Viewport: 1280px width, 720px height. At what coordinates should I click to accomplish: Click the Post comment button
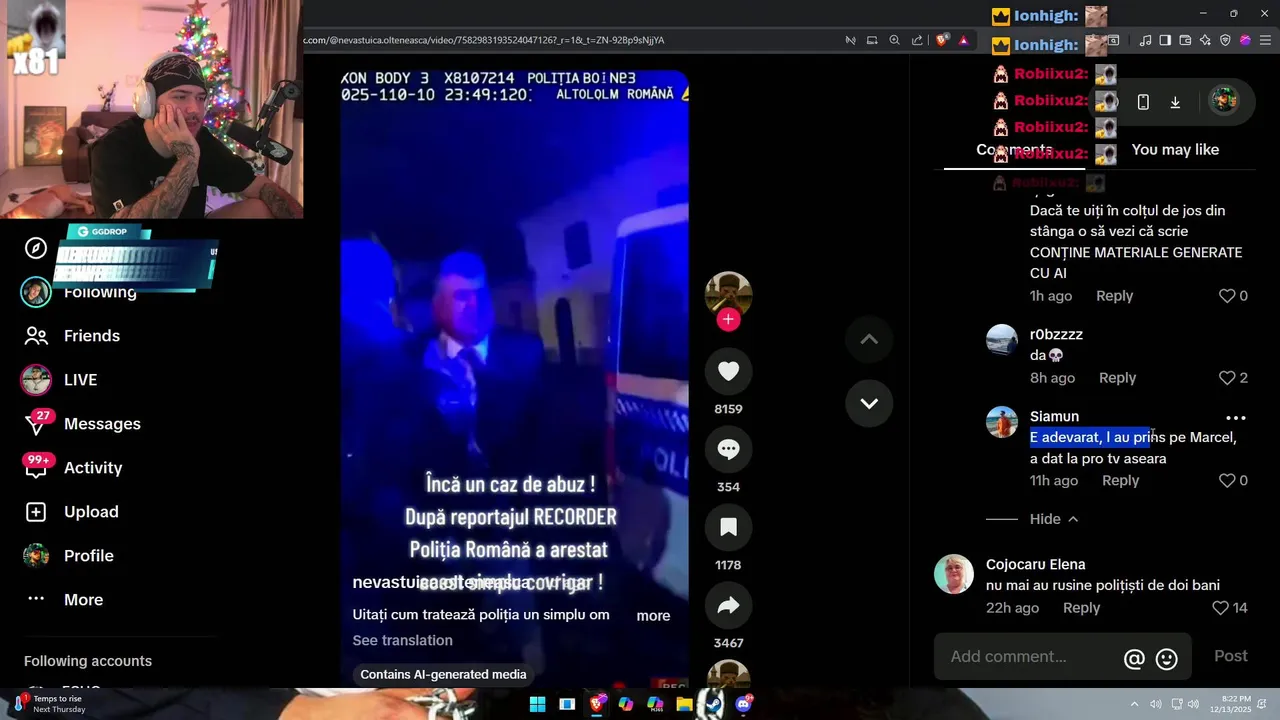click(1230, 656)
